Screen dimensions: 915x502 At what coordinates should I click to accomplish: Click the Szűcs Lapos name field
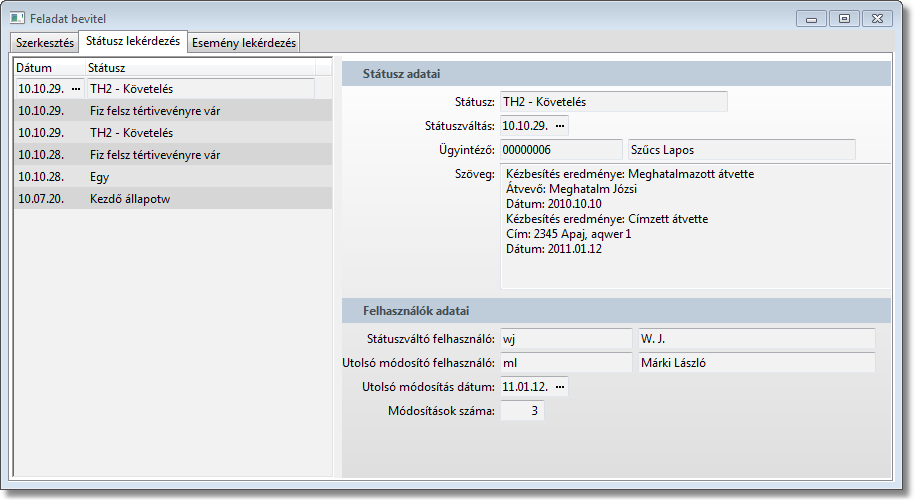[742, 149]
